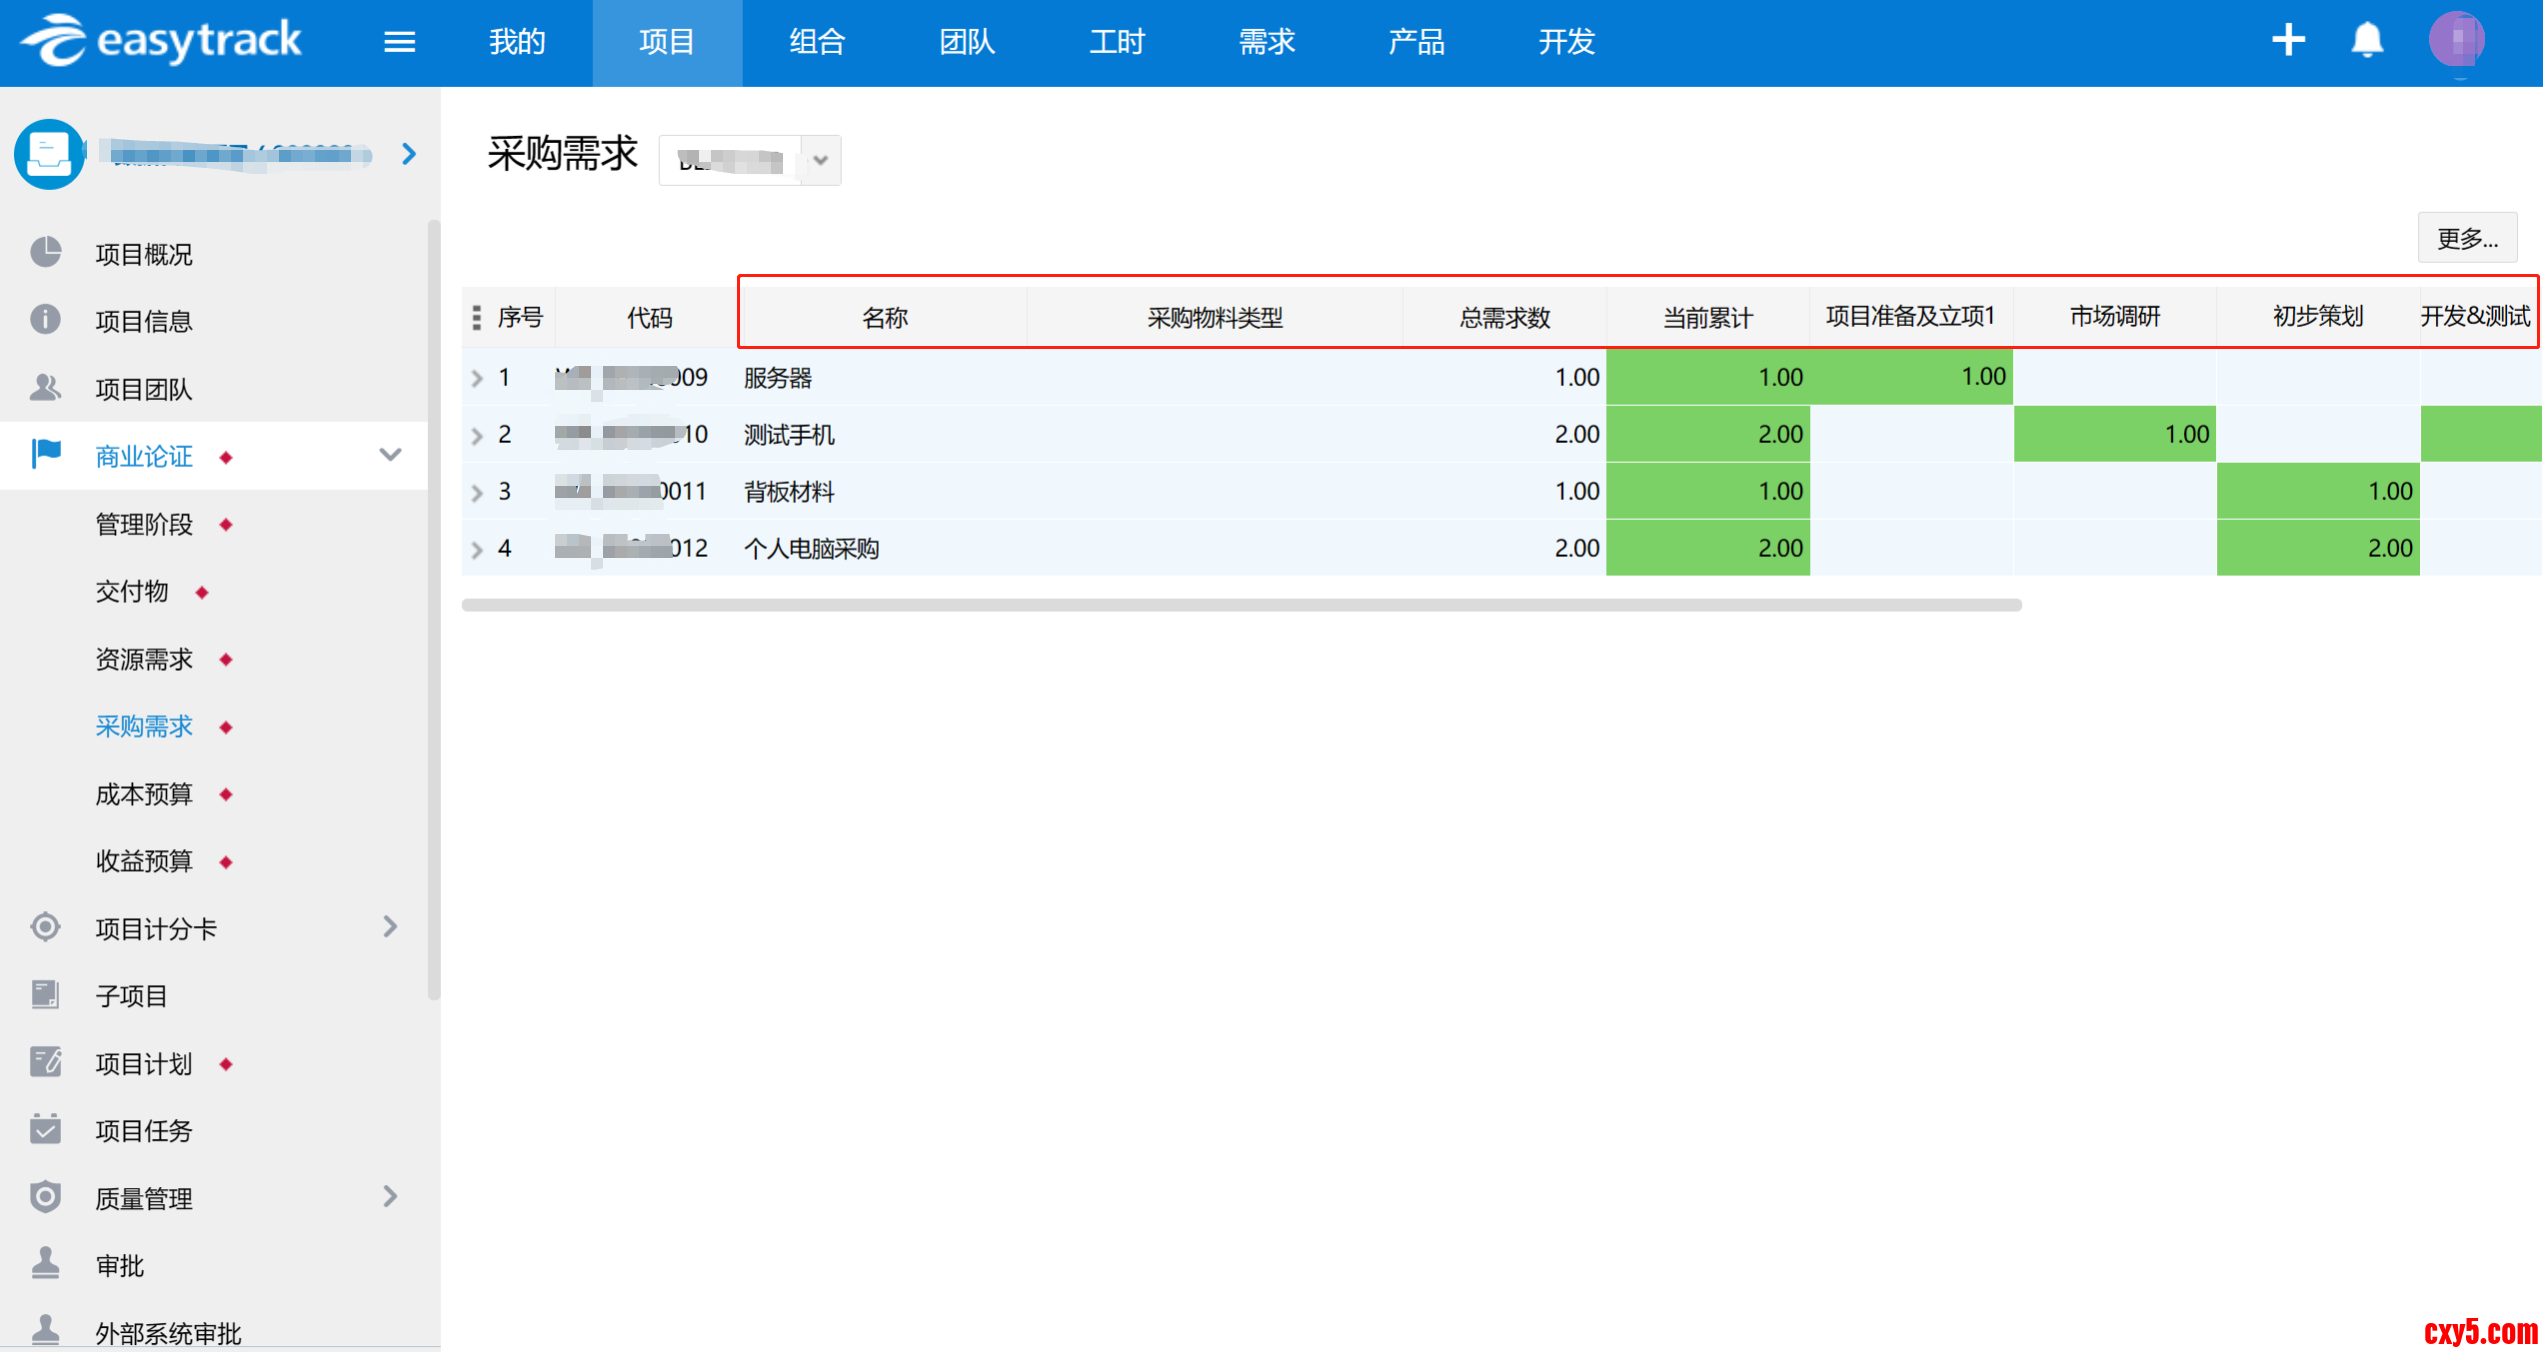Click table column settings dots icon

[477, 318]
